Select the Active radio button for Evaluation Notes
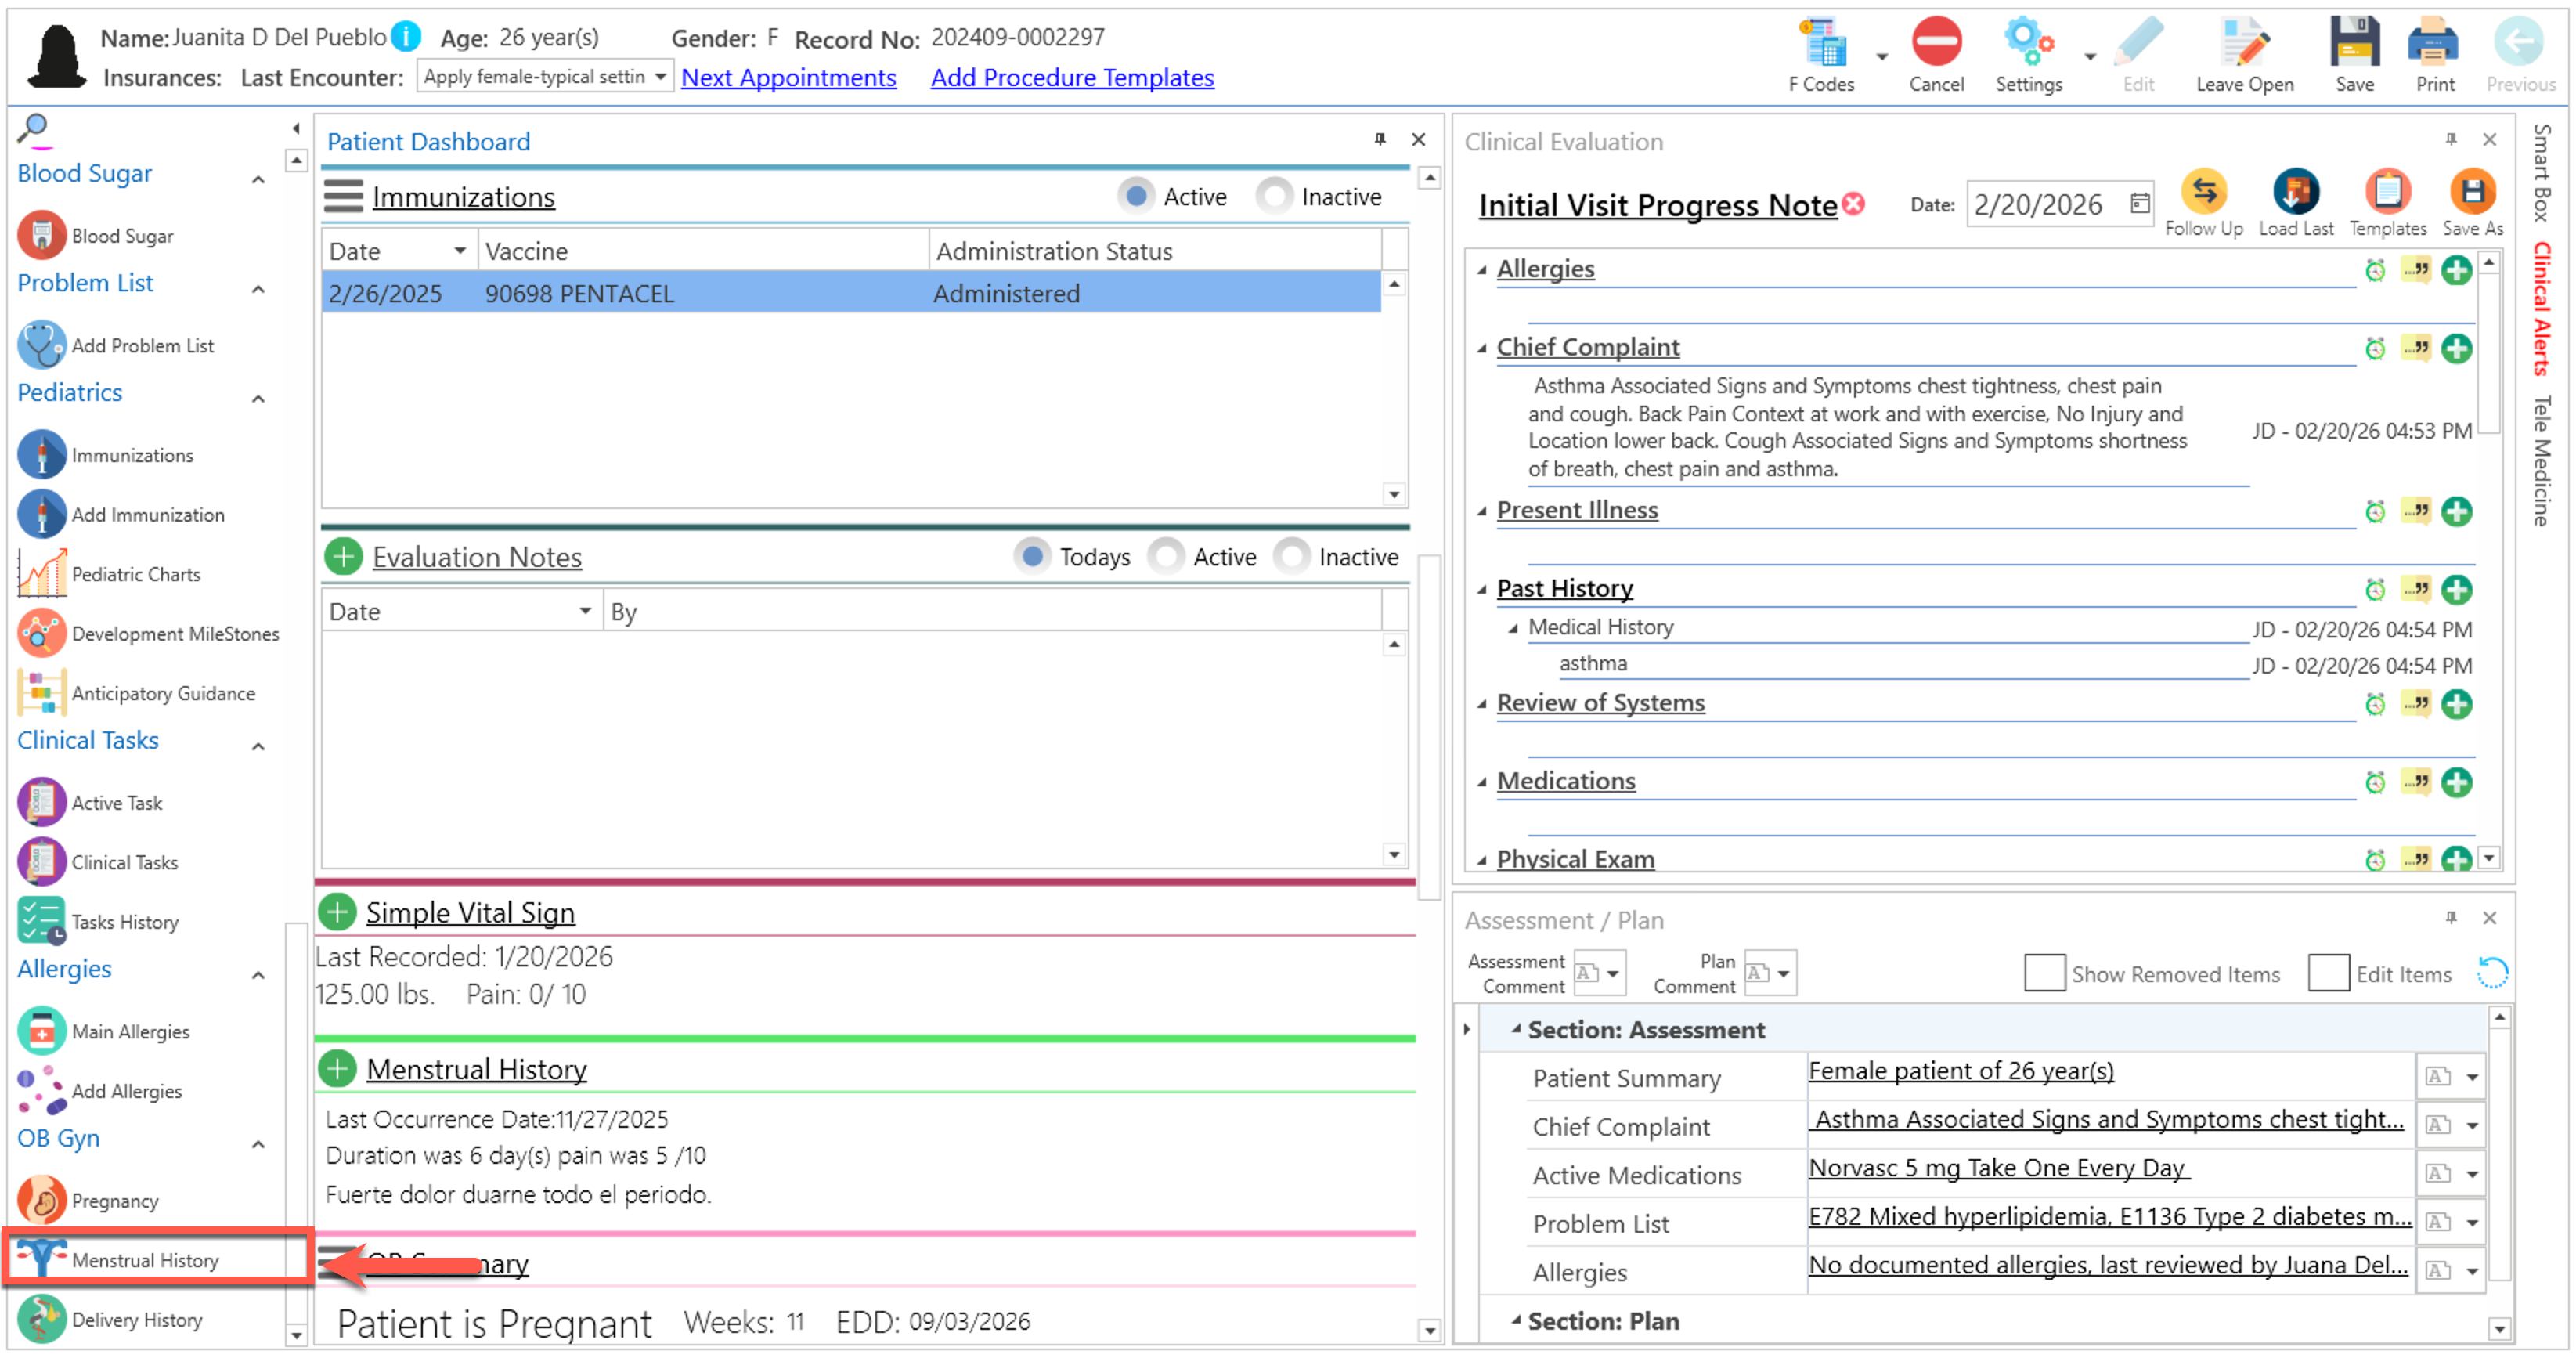 click(1166, 556)
